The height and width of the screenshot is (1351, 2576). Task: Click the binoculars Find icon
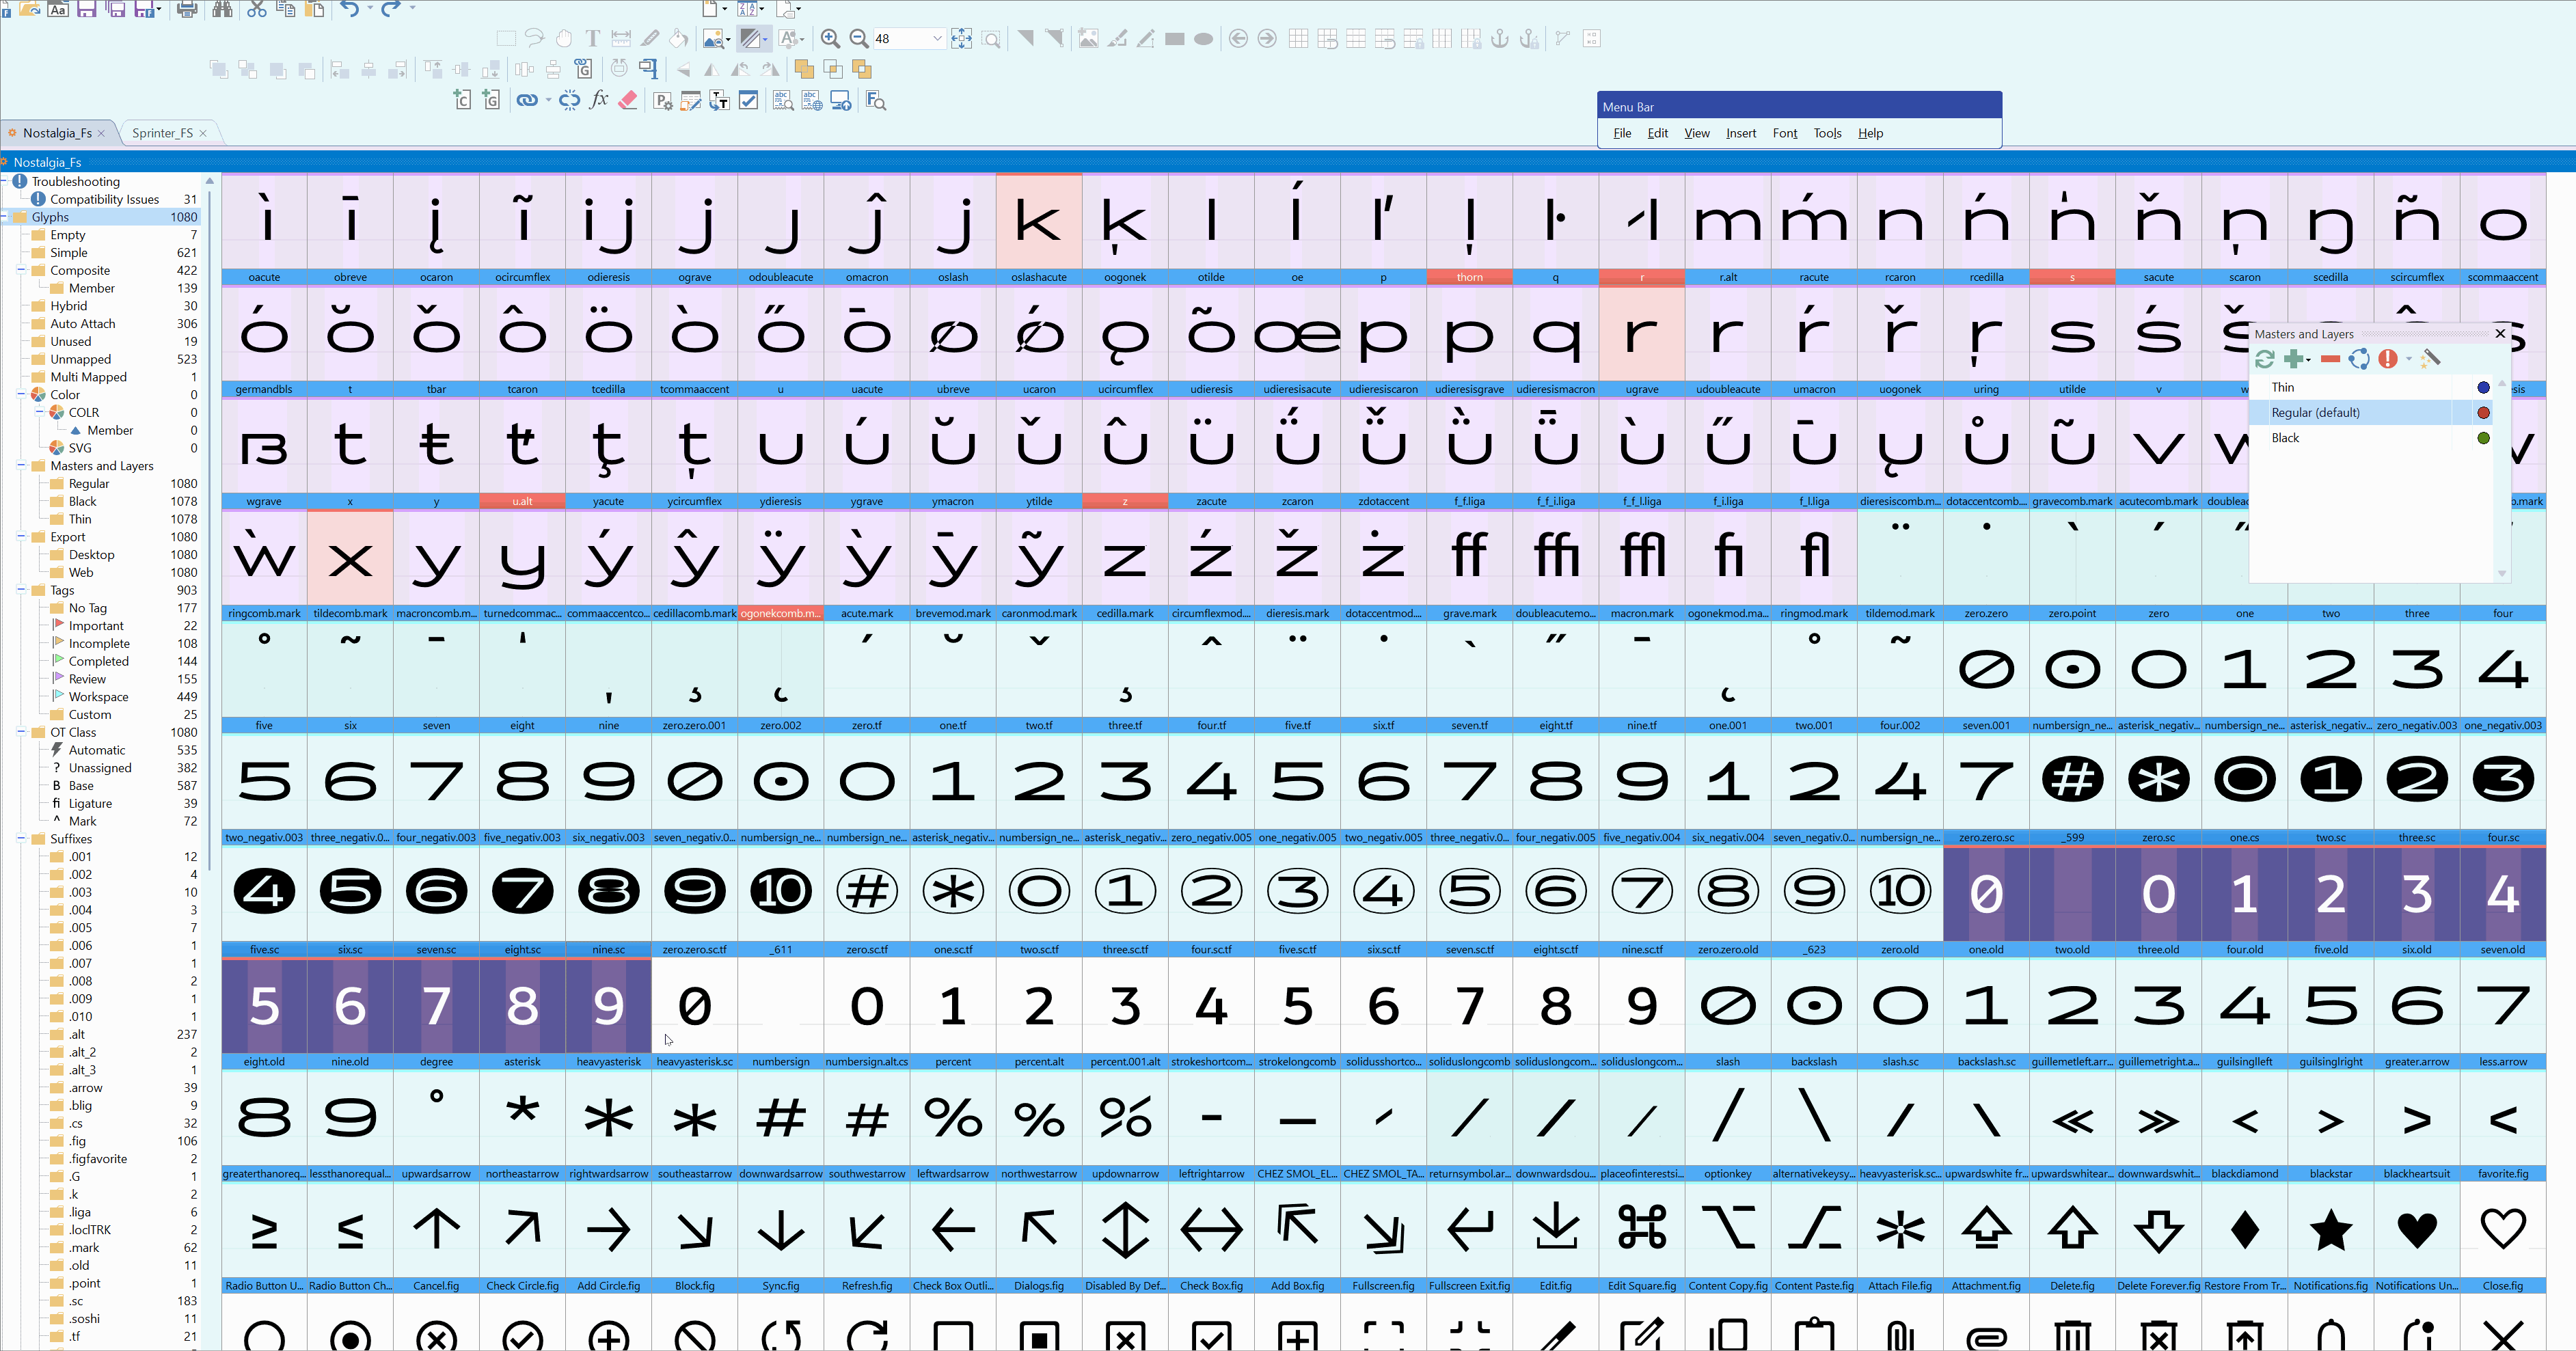(222, 10)
